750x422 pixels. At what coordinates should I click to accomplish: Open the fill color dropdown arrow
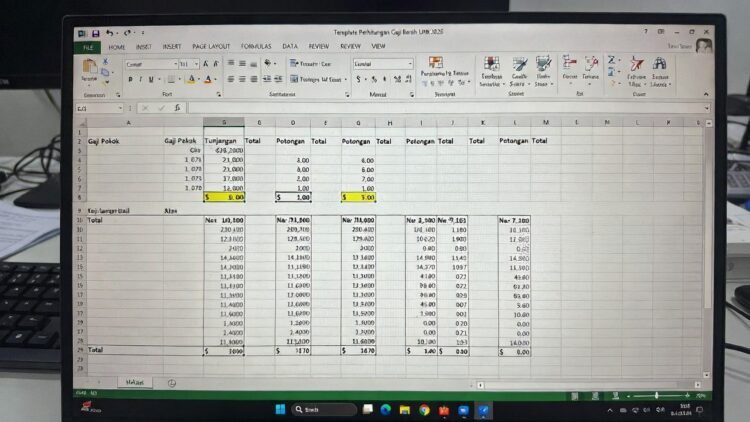click(x=199, y=80)
